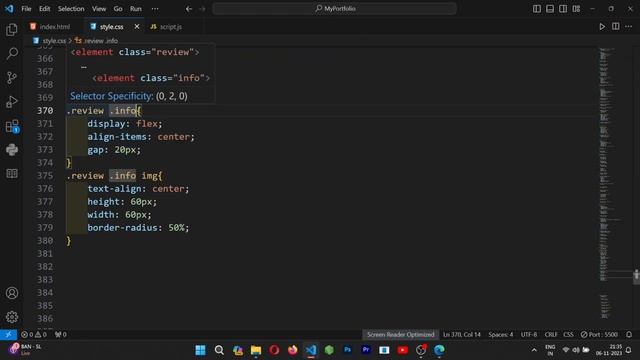The width and height of the screenshot is (640, 360).
Task: Open Opera browser from taskbar
Action: pos(274,350)
